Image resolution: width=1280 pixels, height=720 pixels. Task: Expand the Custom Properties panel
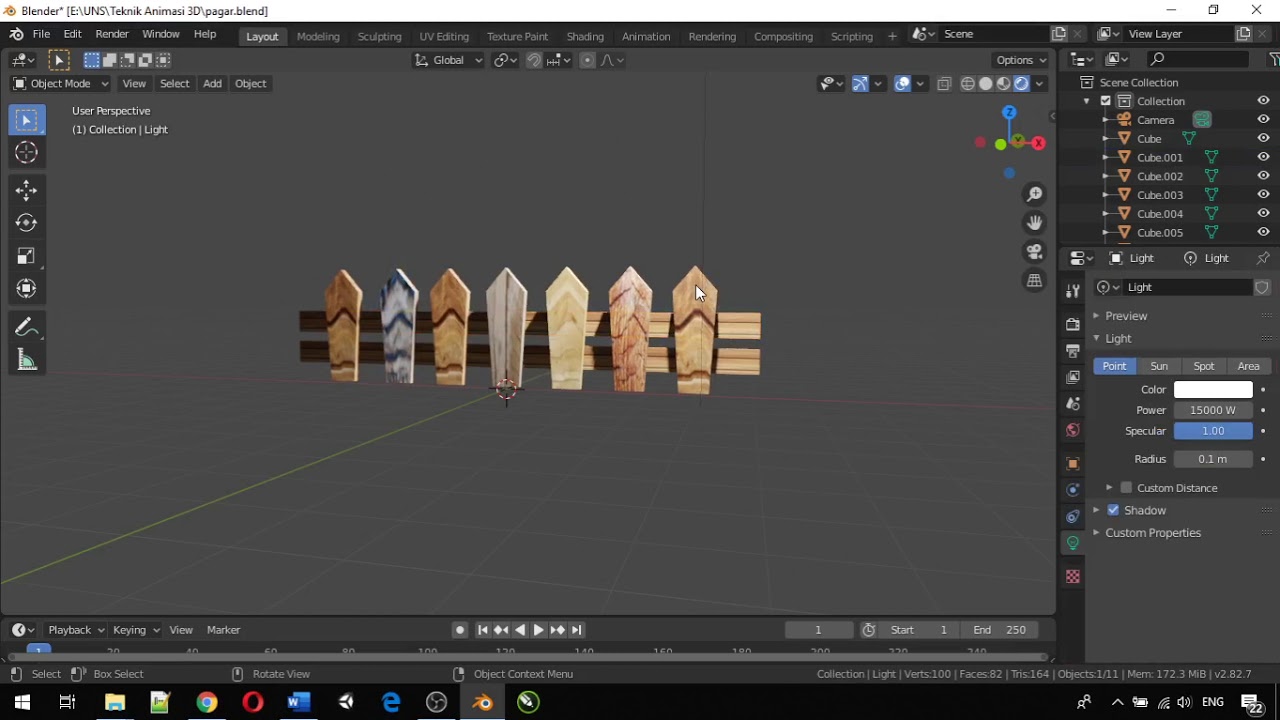pos(1153,533)
